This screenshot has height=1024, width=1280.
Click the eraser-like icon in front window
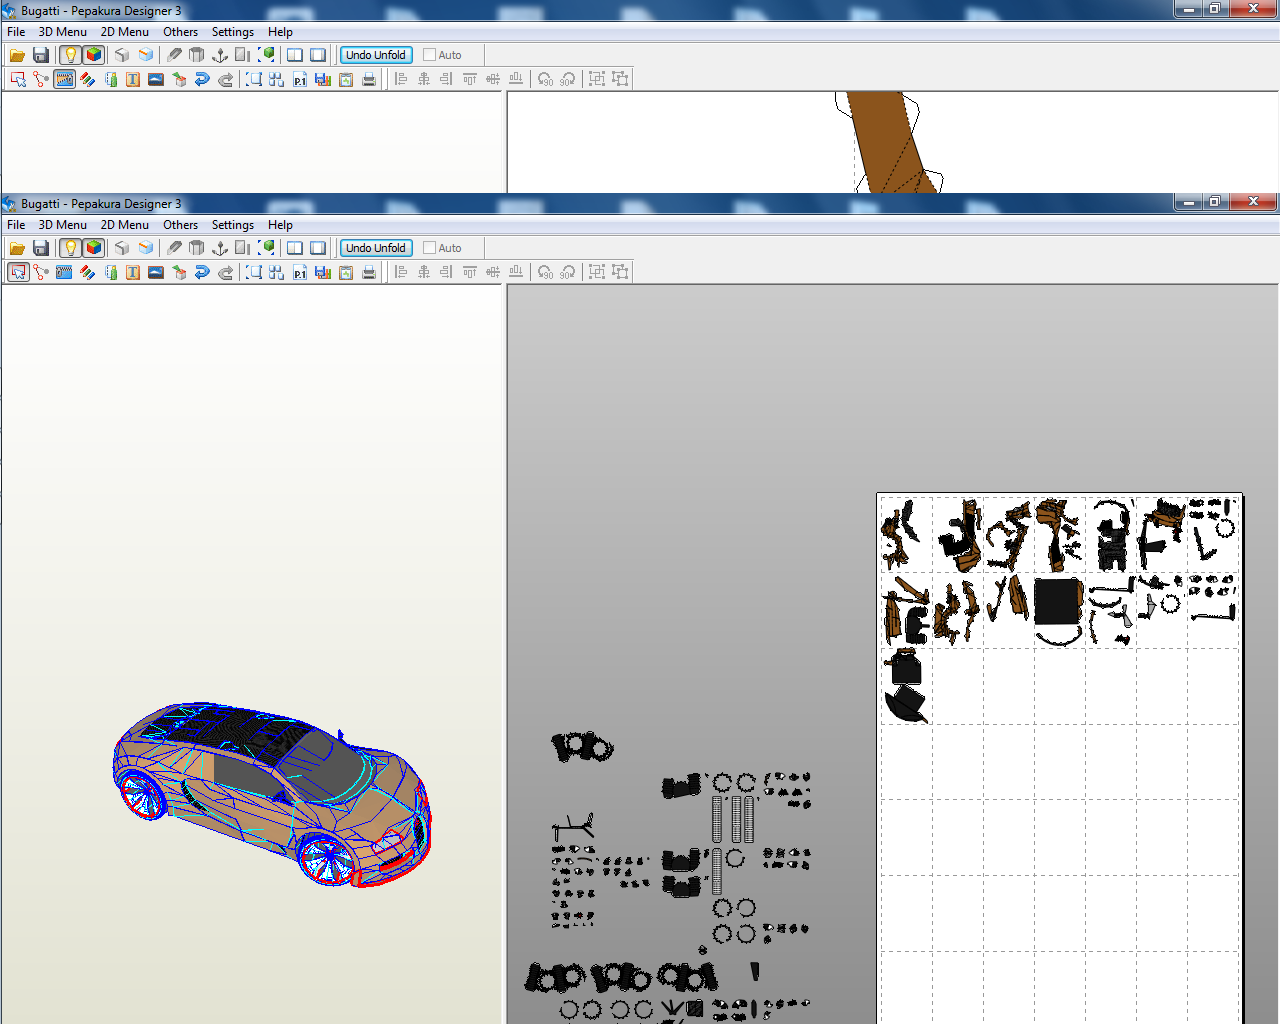[x=174, y=248]
